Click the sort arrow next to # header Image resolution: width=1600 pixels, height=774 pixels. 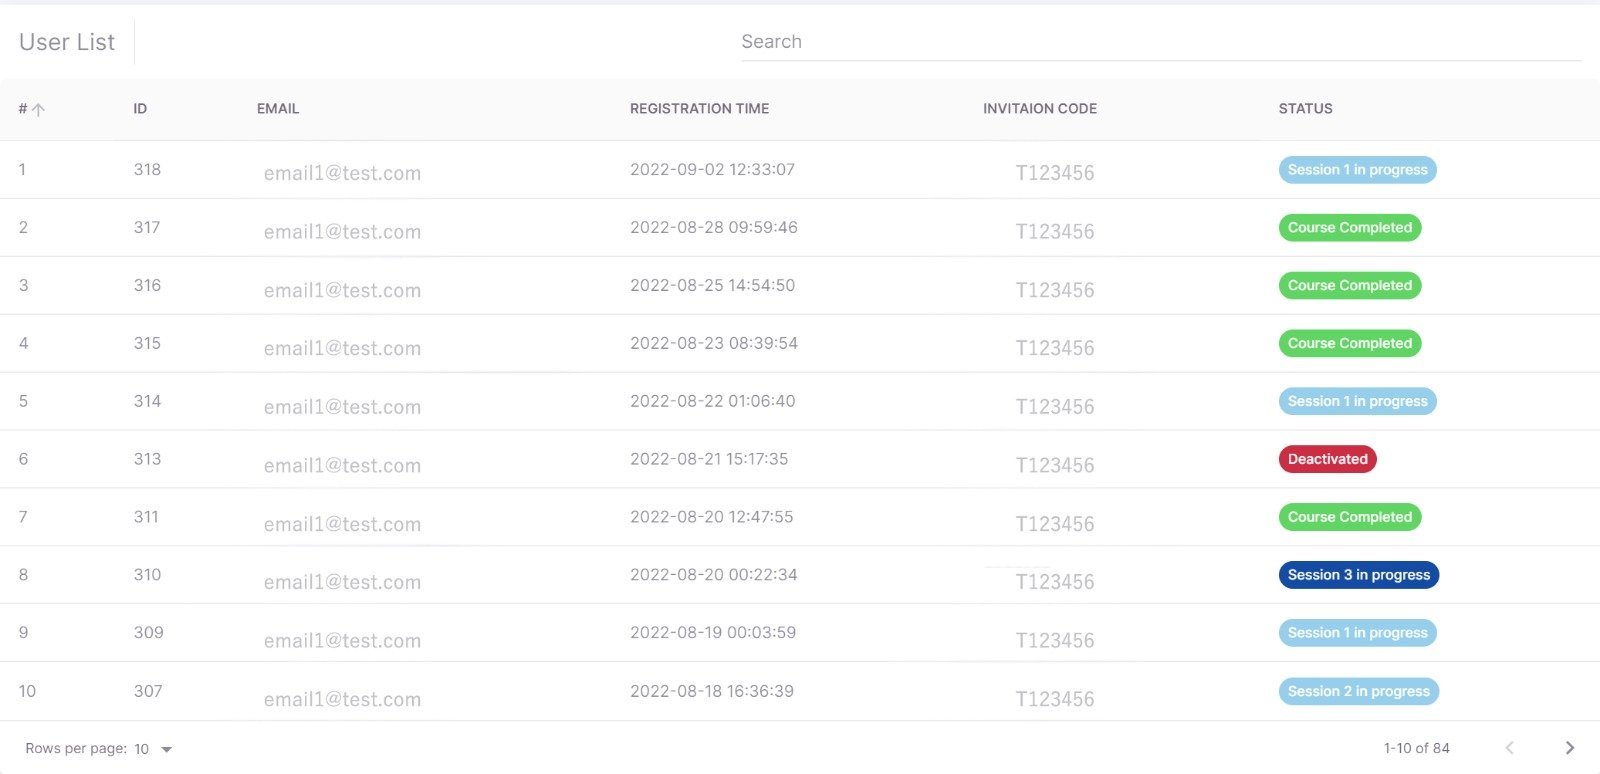[x=38, y=110]
